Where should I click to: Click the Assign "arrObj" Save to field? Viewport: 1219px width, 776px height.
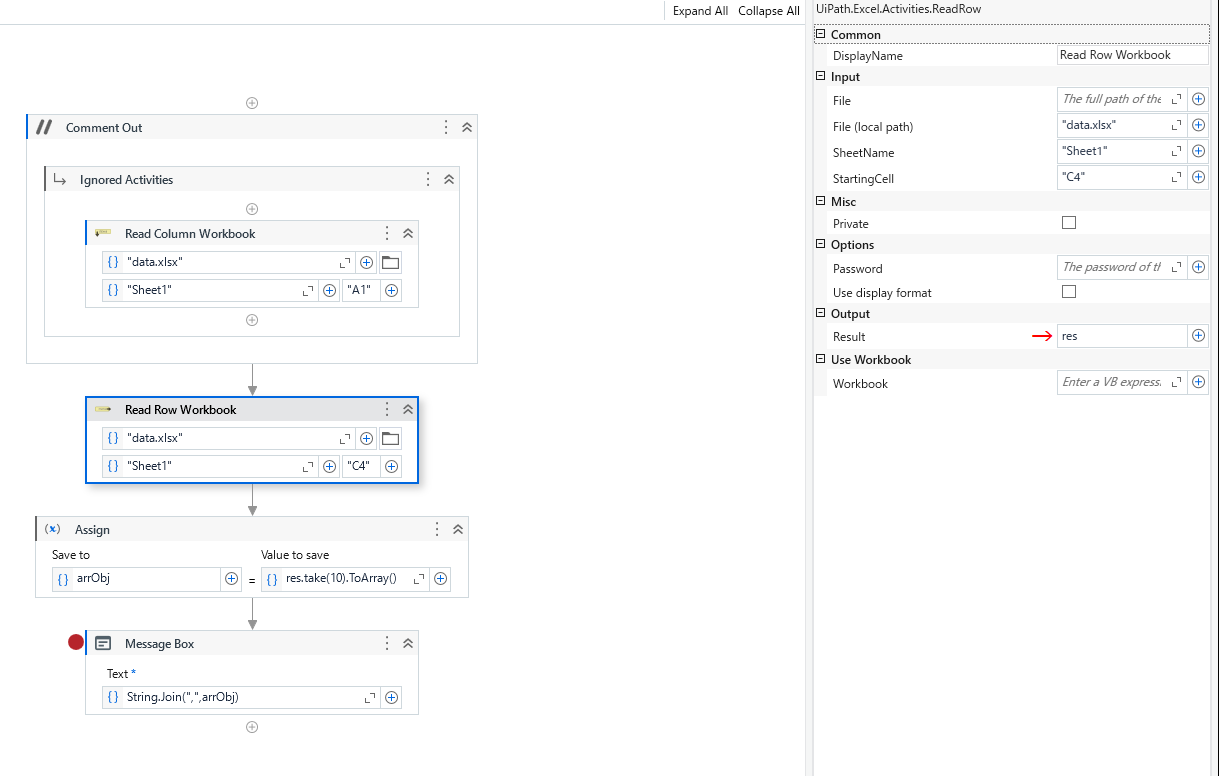pyautogui.click(x=136, y=578)
